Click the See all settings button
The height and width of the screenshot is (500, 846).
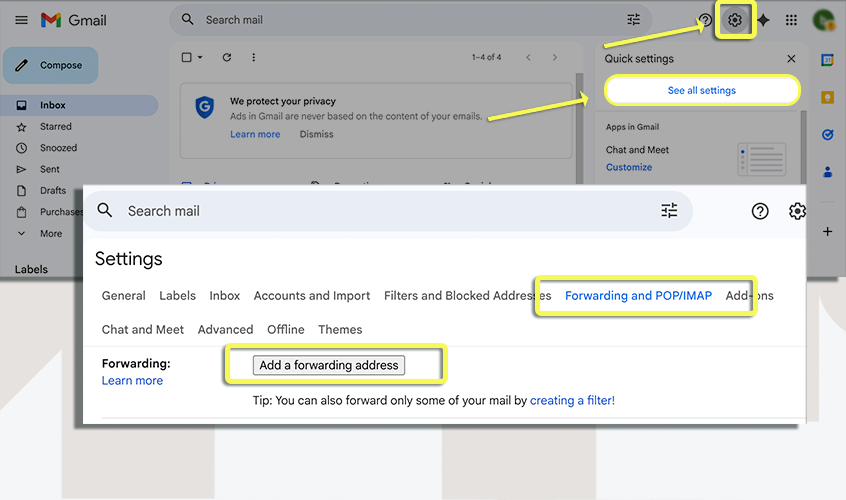click(701, 91)
